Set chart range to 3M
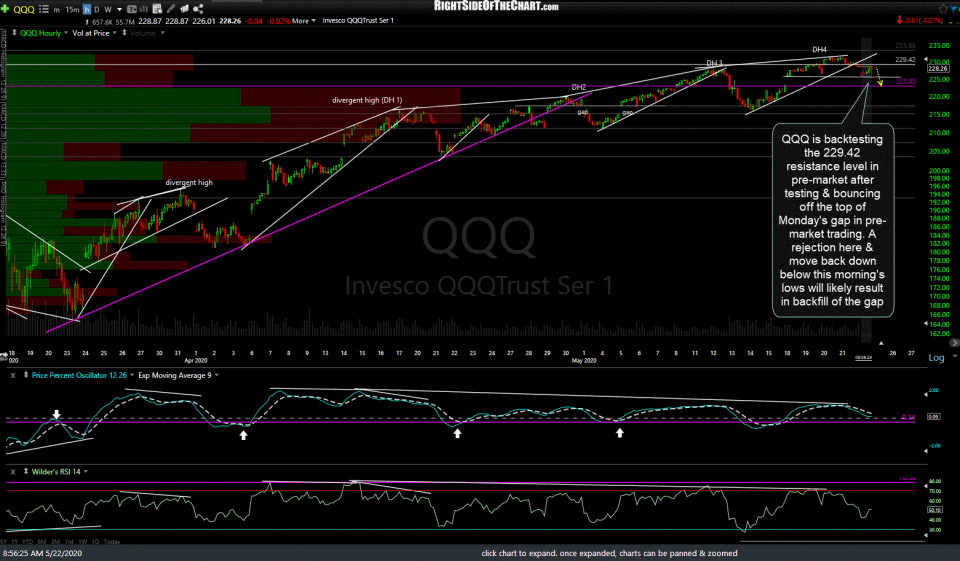This screenshot has width=960, height=561. pos(55,541)
